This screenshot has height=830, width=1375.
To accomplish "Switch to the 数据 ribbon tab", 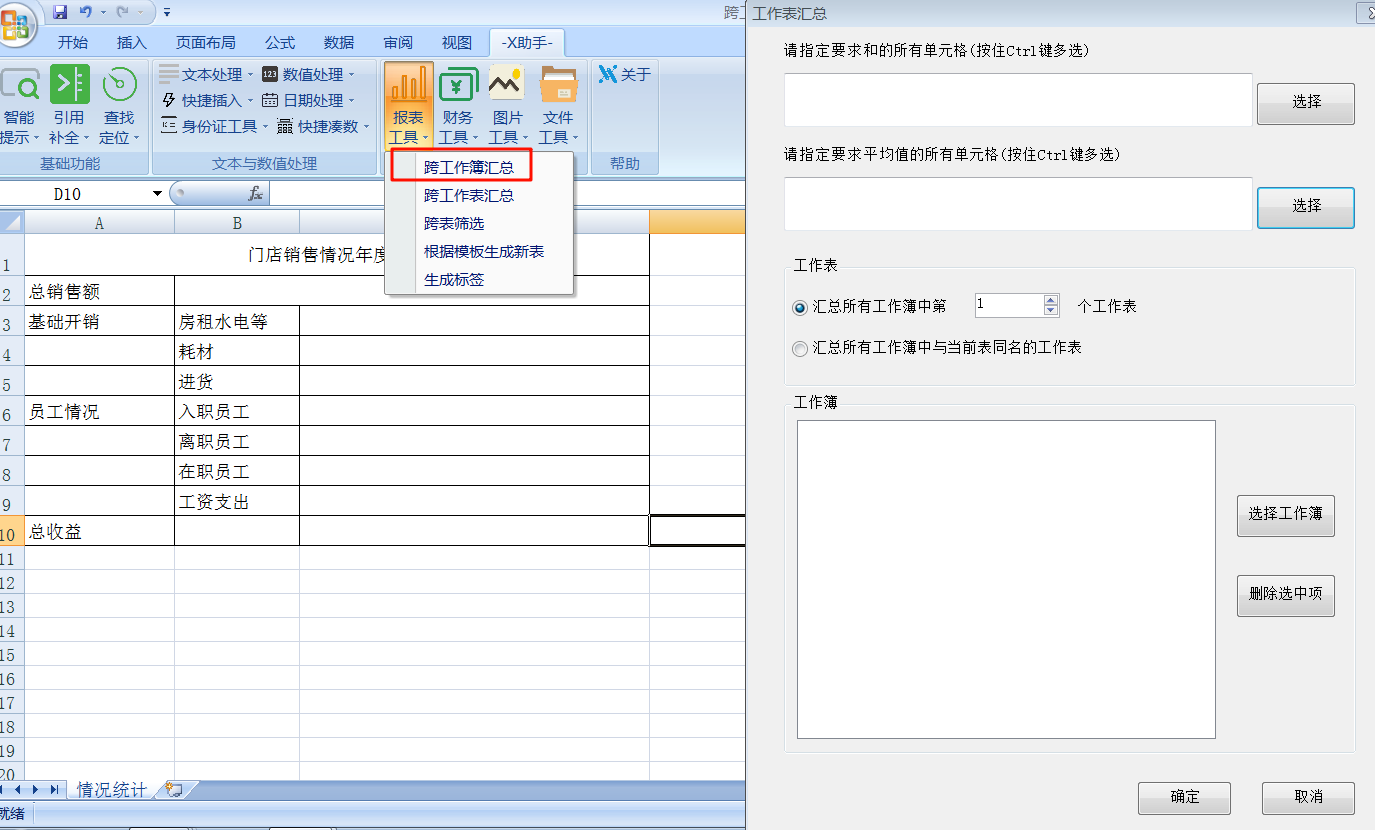I will [x=339, y=42].
